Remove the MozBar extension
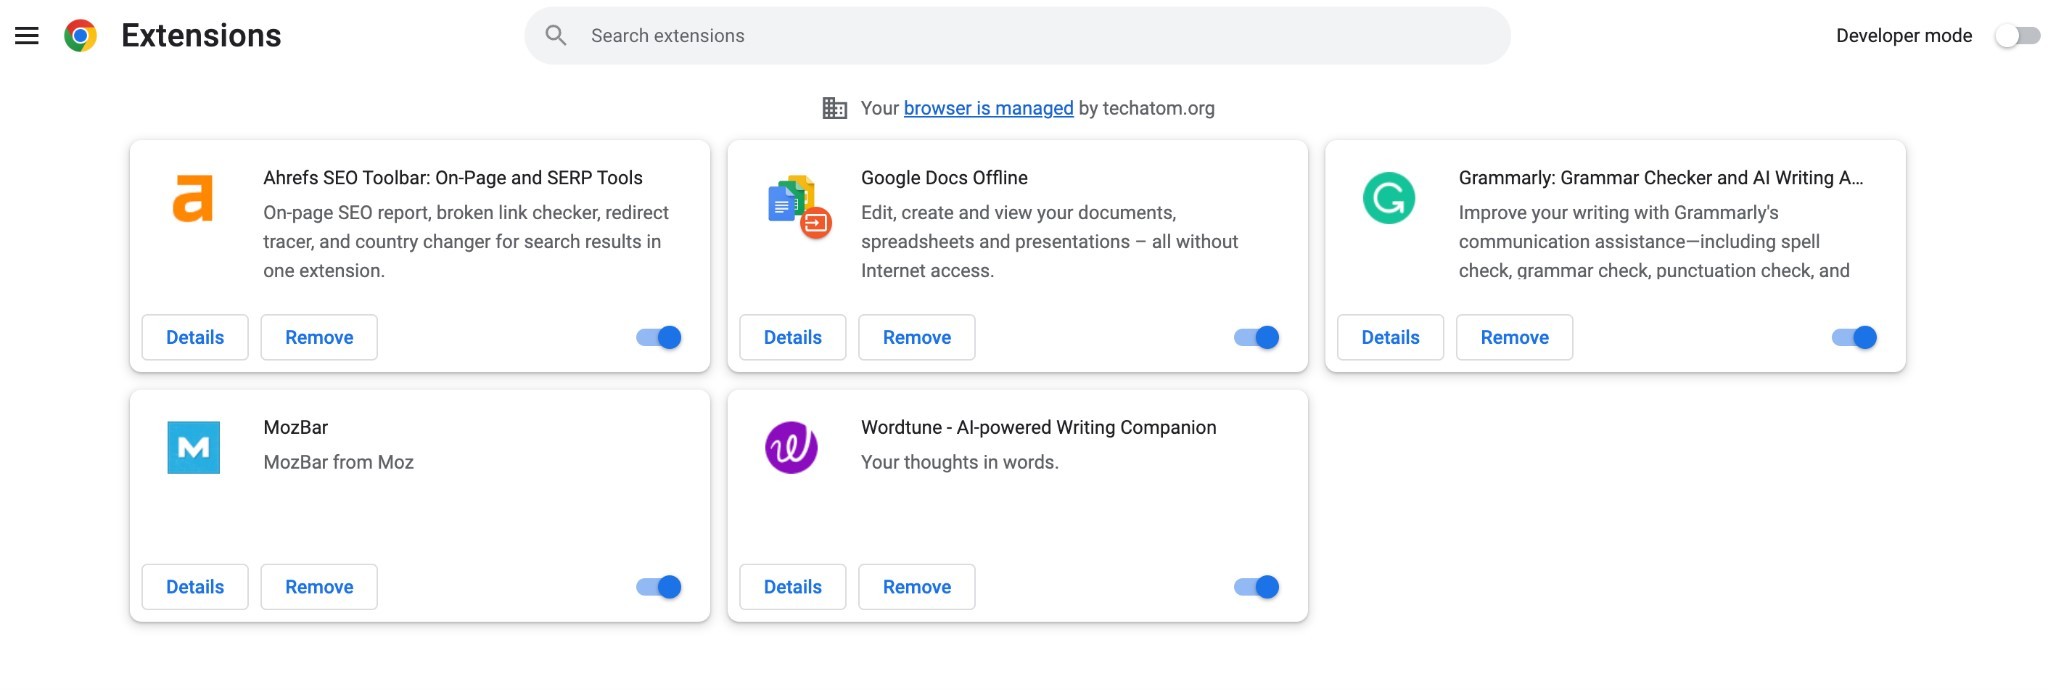2048x690 pixels. 319,587
